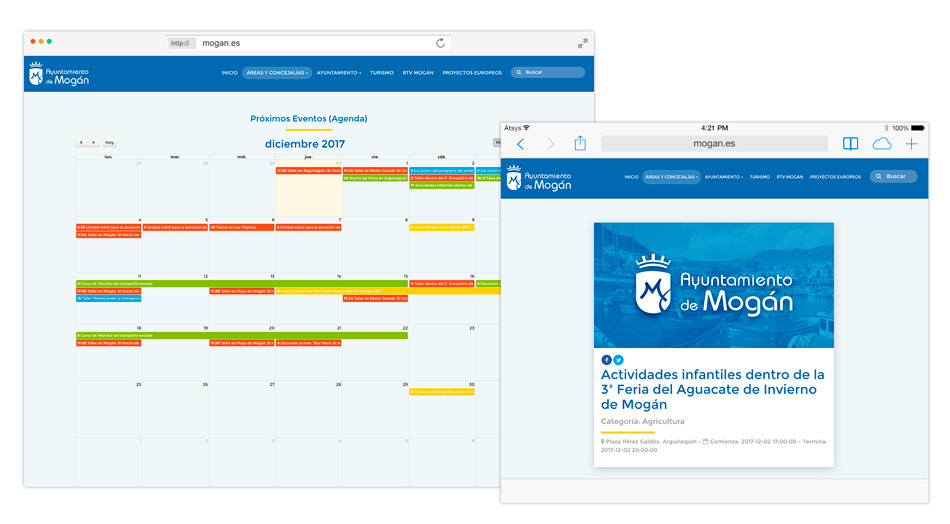Open the share sheet icon in tablet Safari

(579, 144)
